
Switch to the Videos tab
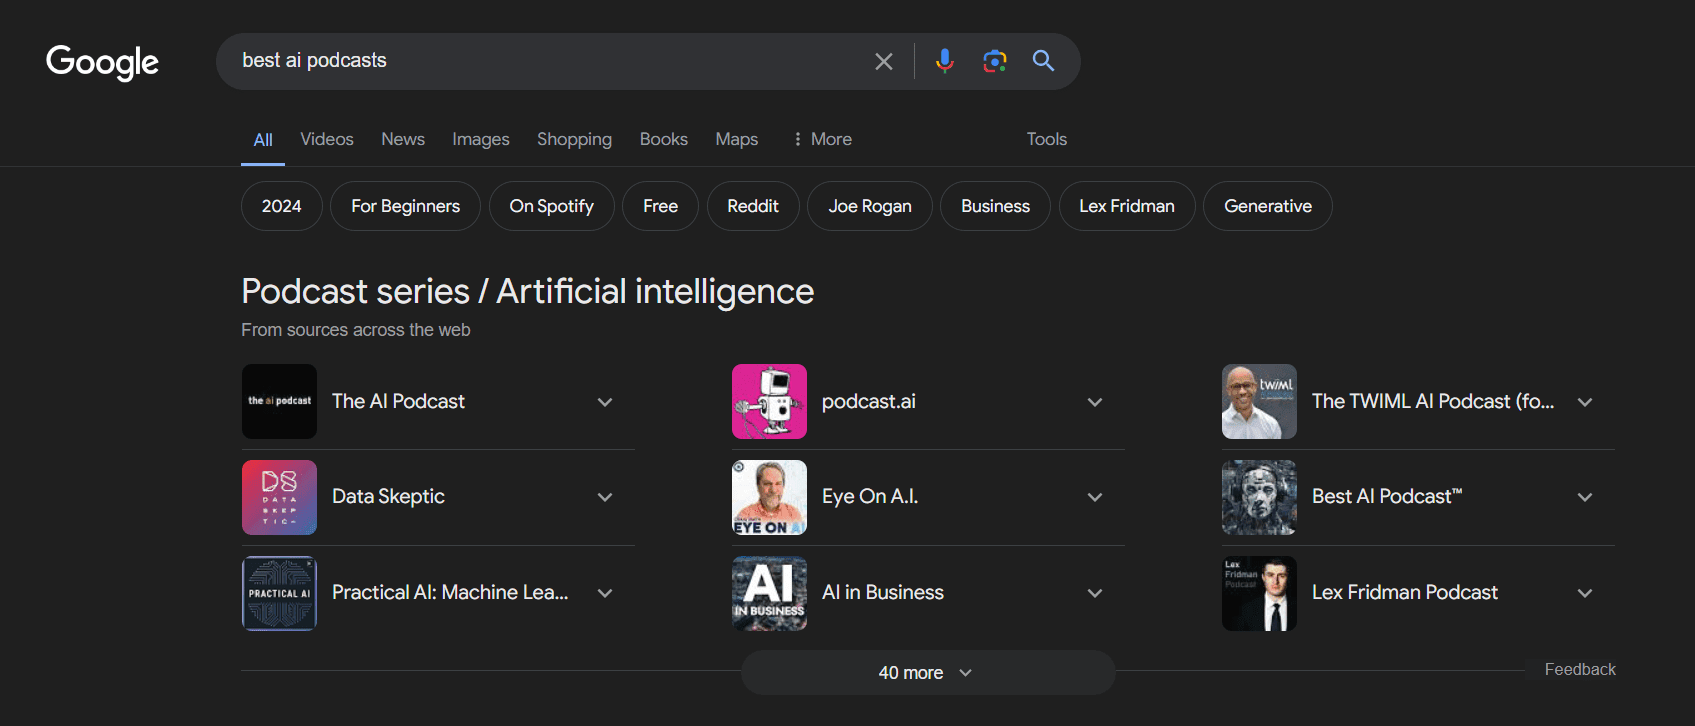[x=327, y=139]
